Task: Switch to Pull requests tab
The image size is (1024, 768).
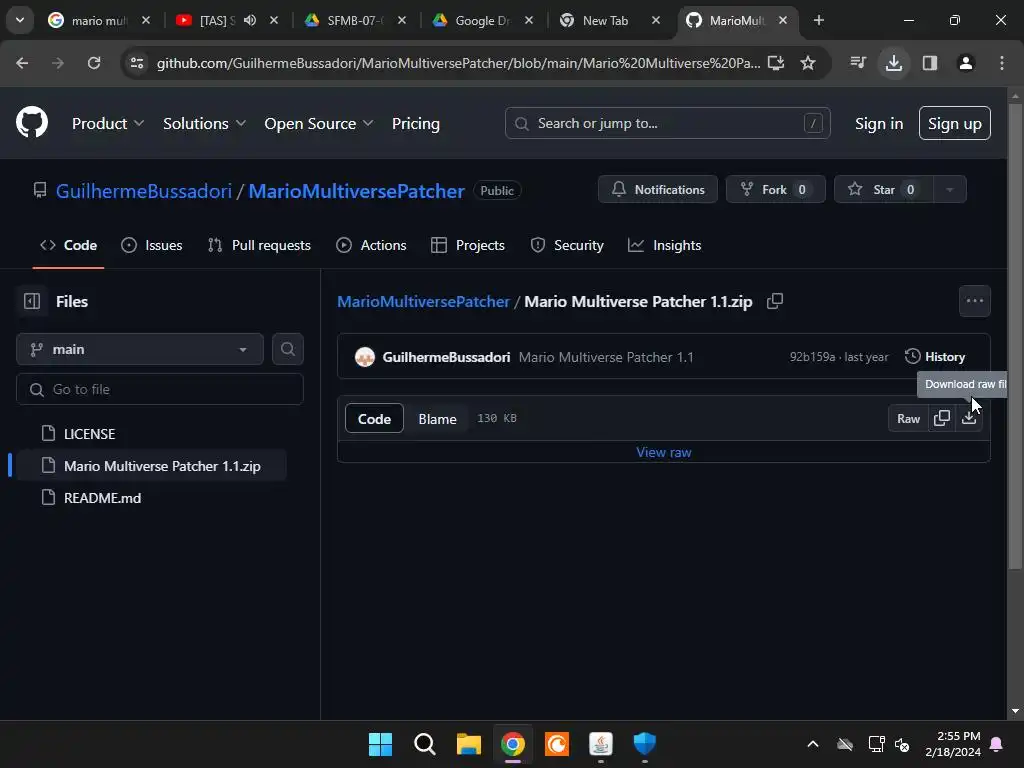Action: 259,245
